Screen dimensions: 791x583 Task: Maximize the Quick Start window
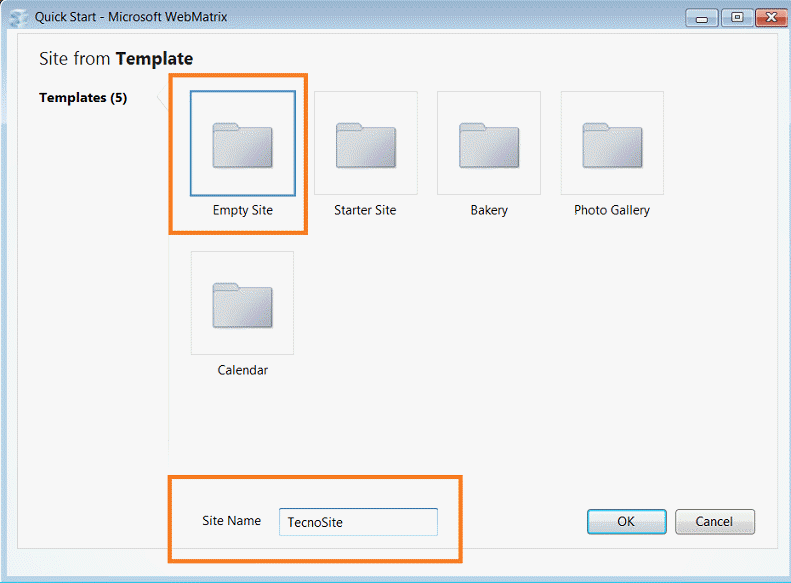coord(736,17)
